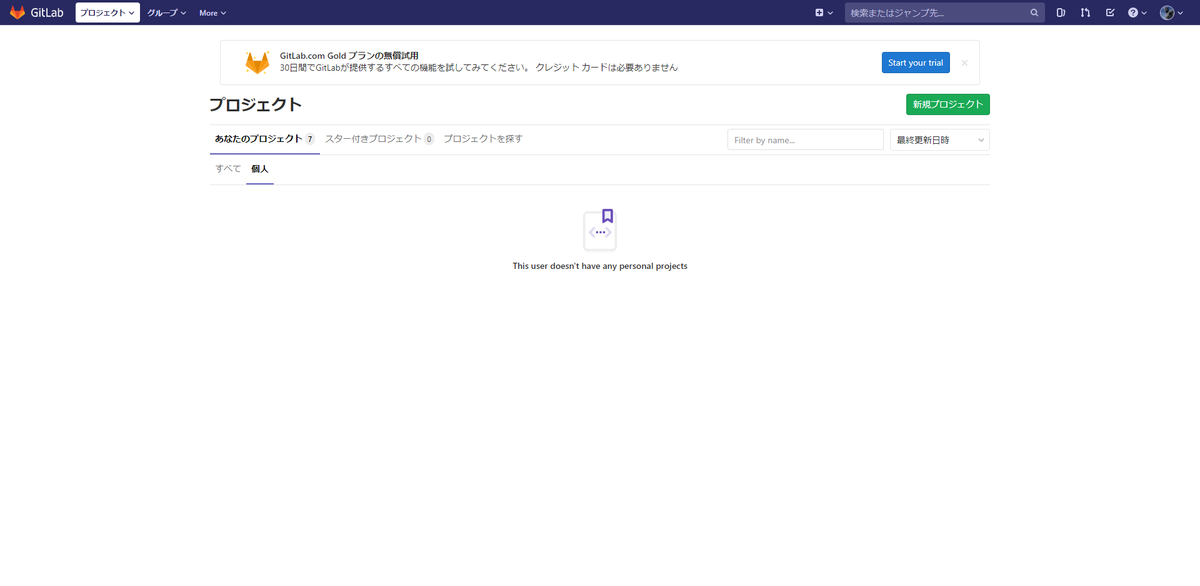The height and width of the screenshot is (586, 1200).
Task: Open your profile avatar menu
Action: (x=1167, y=12)
